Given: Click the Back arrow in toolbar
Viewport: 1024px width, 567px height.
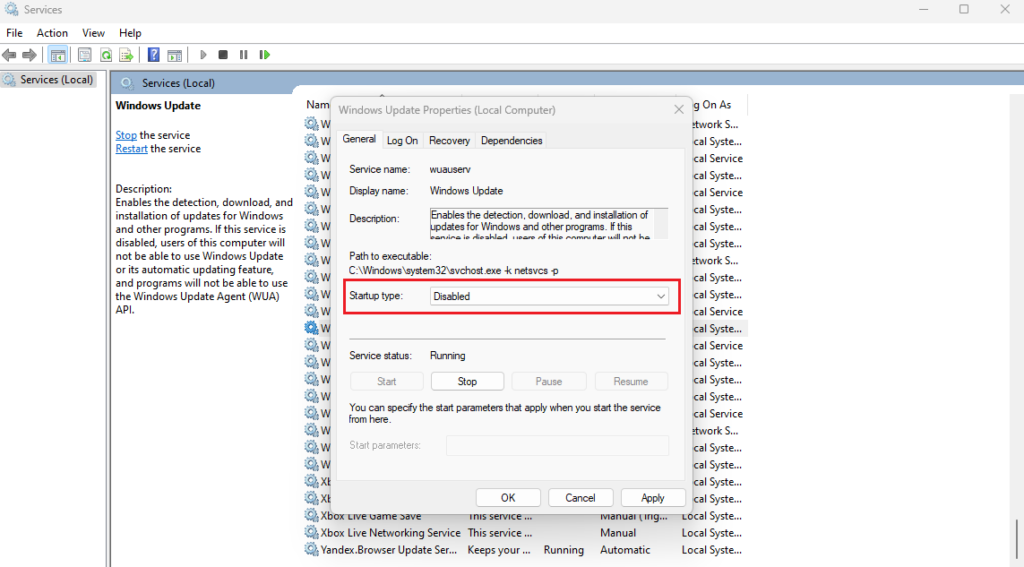Looking at the screenshot, I should click(10, 55).
